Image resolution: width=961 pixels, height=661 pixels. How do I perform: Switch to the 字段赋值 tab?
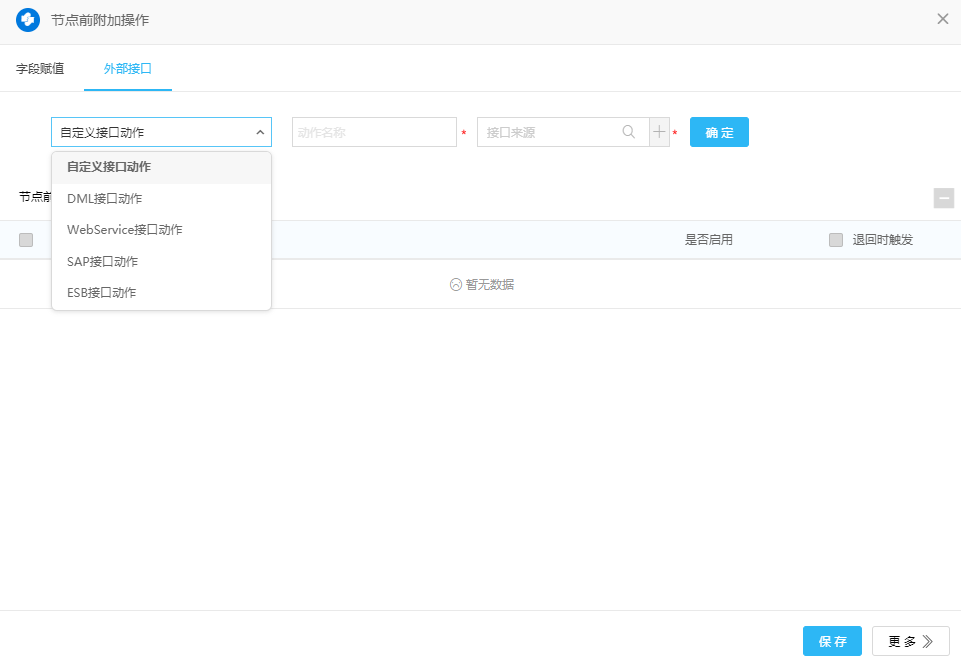point(40,69)
